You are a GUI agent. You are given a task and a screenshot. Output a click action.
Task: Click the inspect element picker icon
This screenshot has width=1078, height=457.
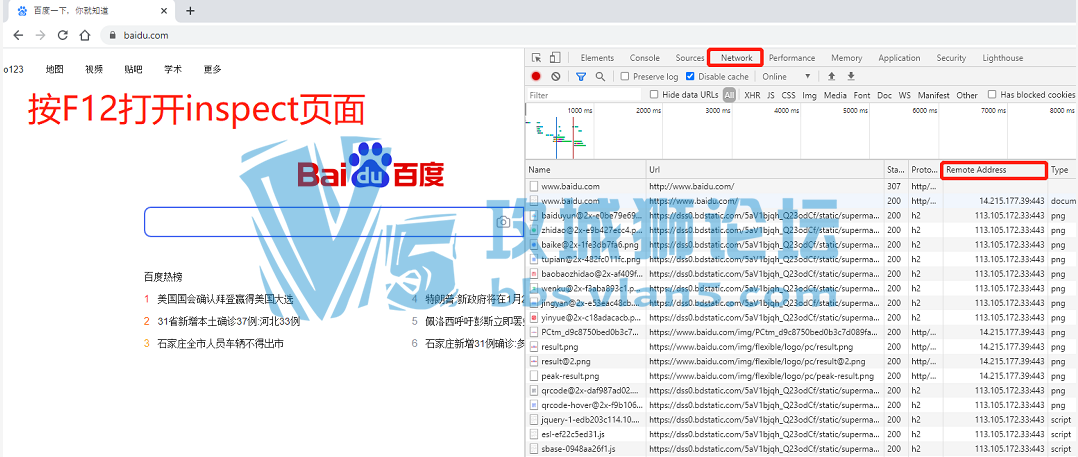tap(537, 58)
